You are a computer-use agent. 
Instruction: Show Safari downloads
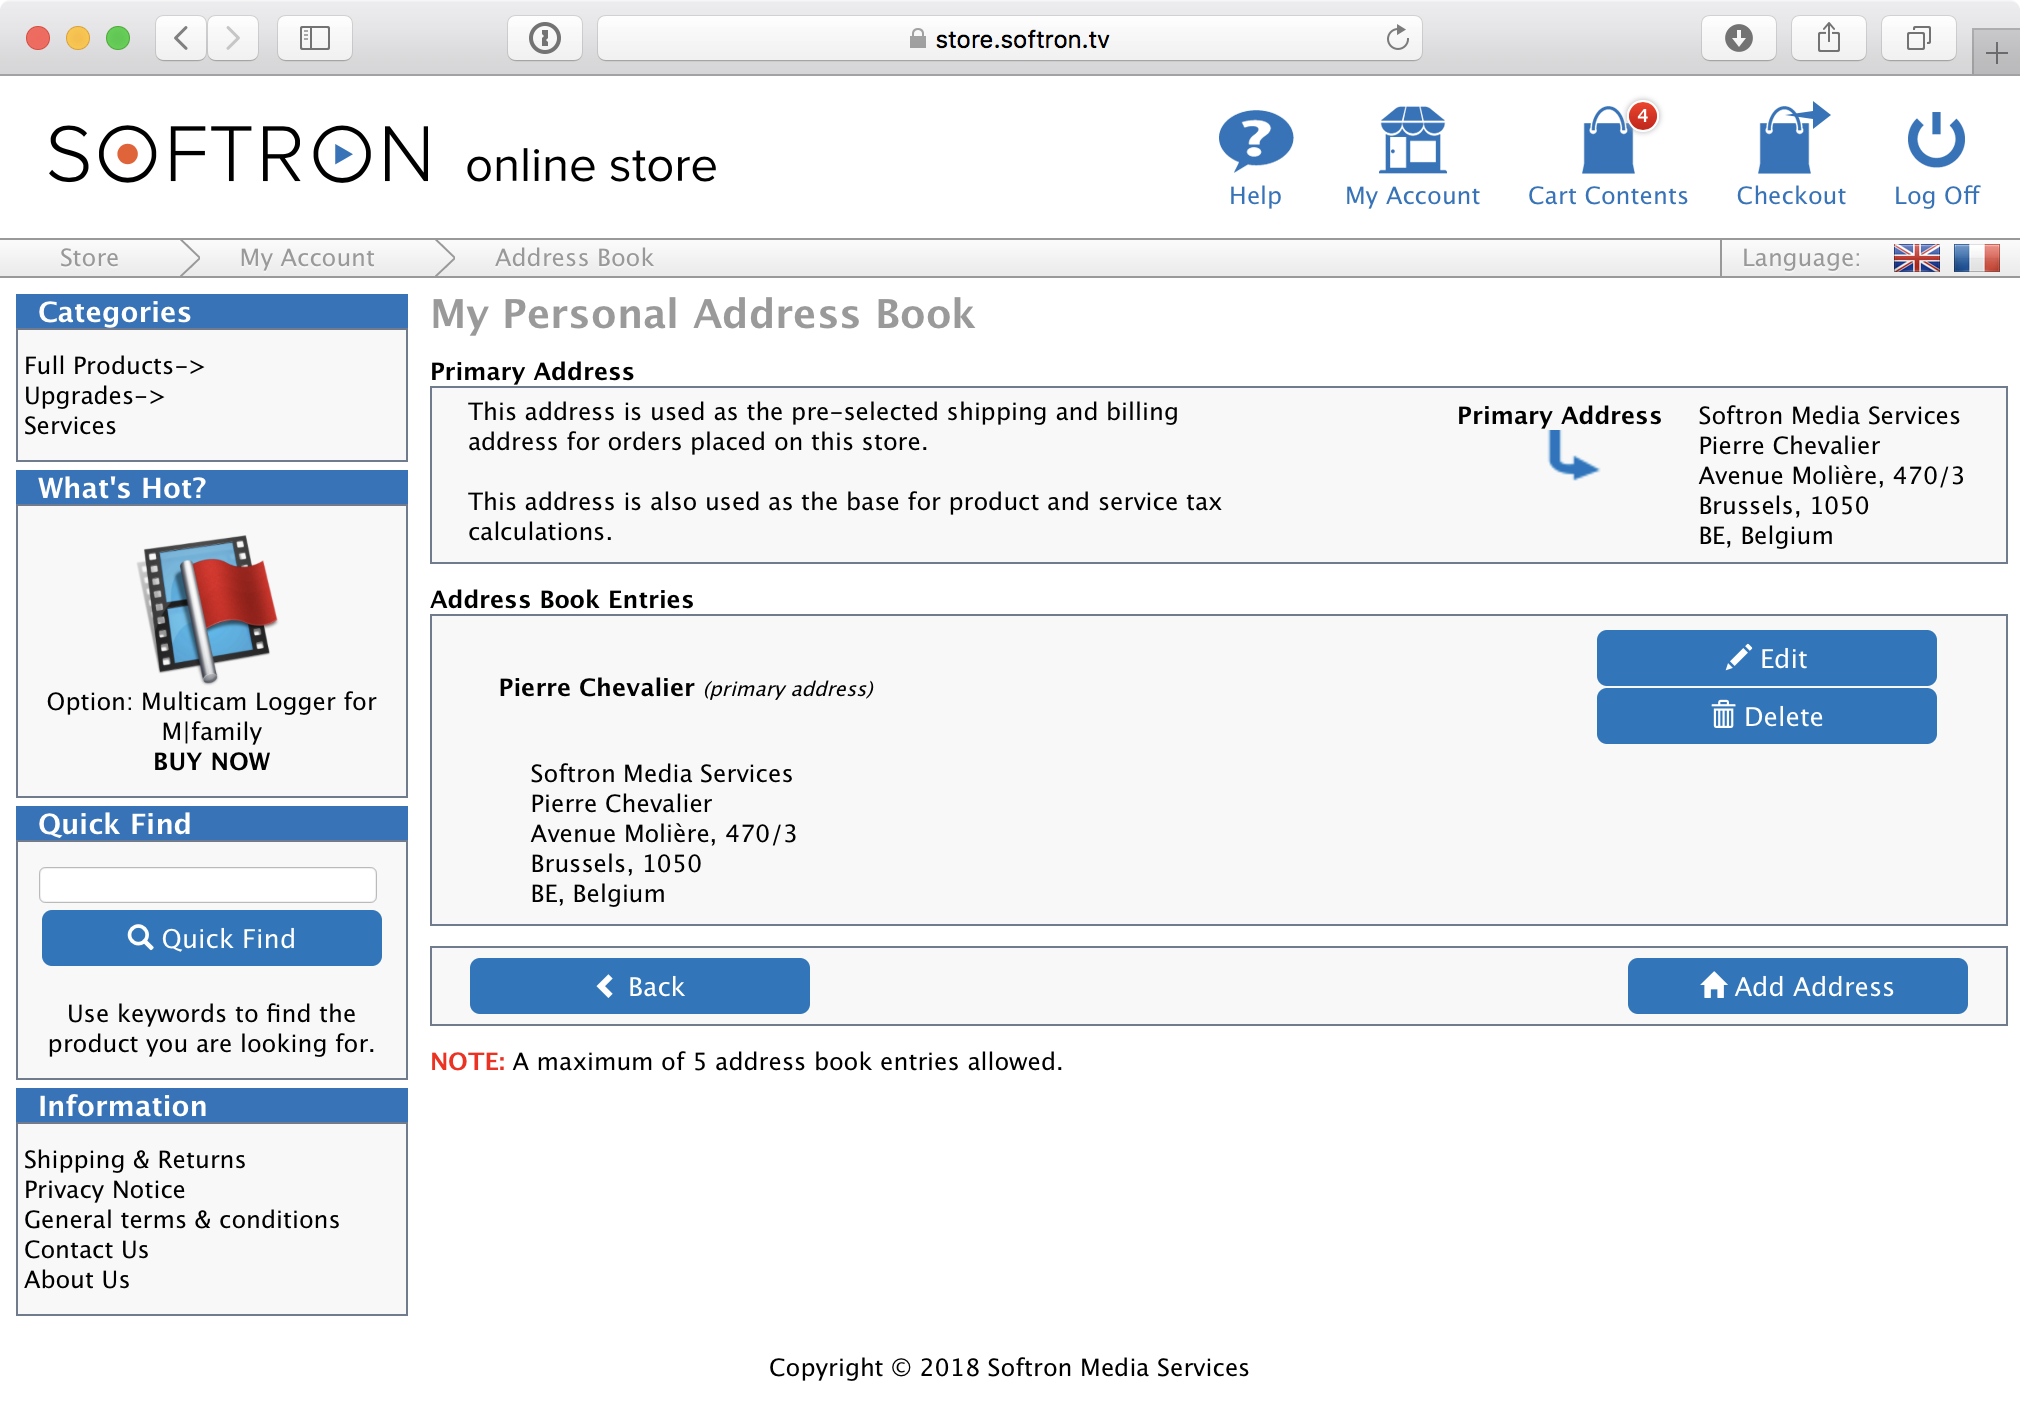click(x=1739, y=38)
